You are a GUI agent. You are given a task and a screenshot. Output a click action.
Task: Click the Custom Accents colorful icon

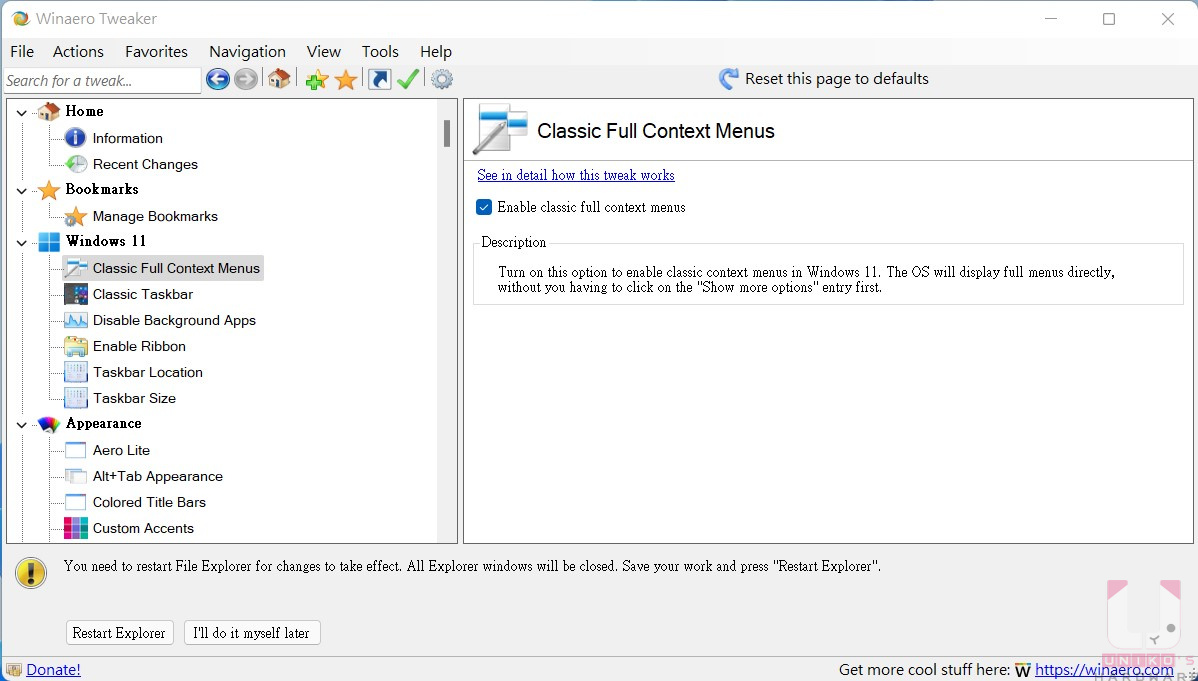[x=76, y=528]
